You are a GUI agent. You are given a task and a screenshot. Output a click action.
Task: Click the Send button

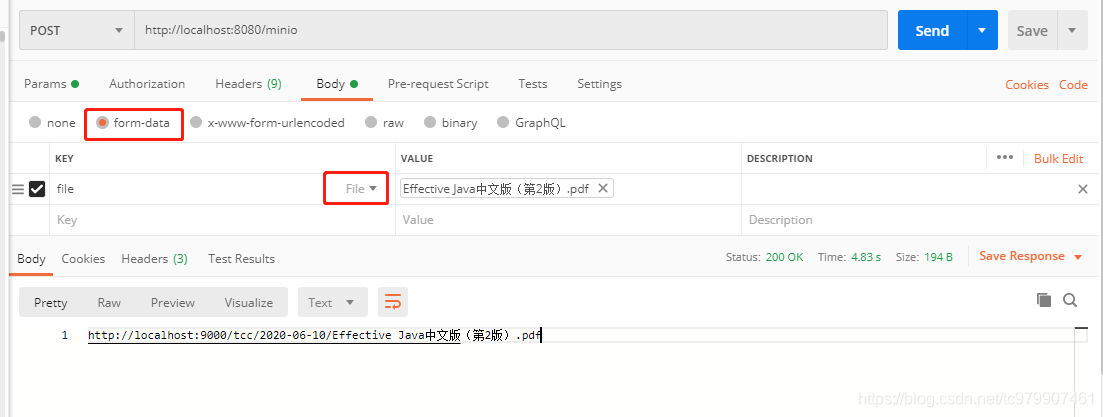pyautogui.click(x=931, y=30)
